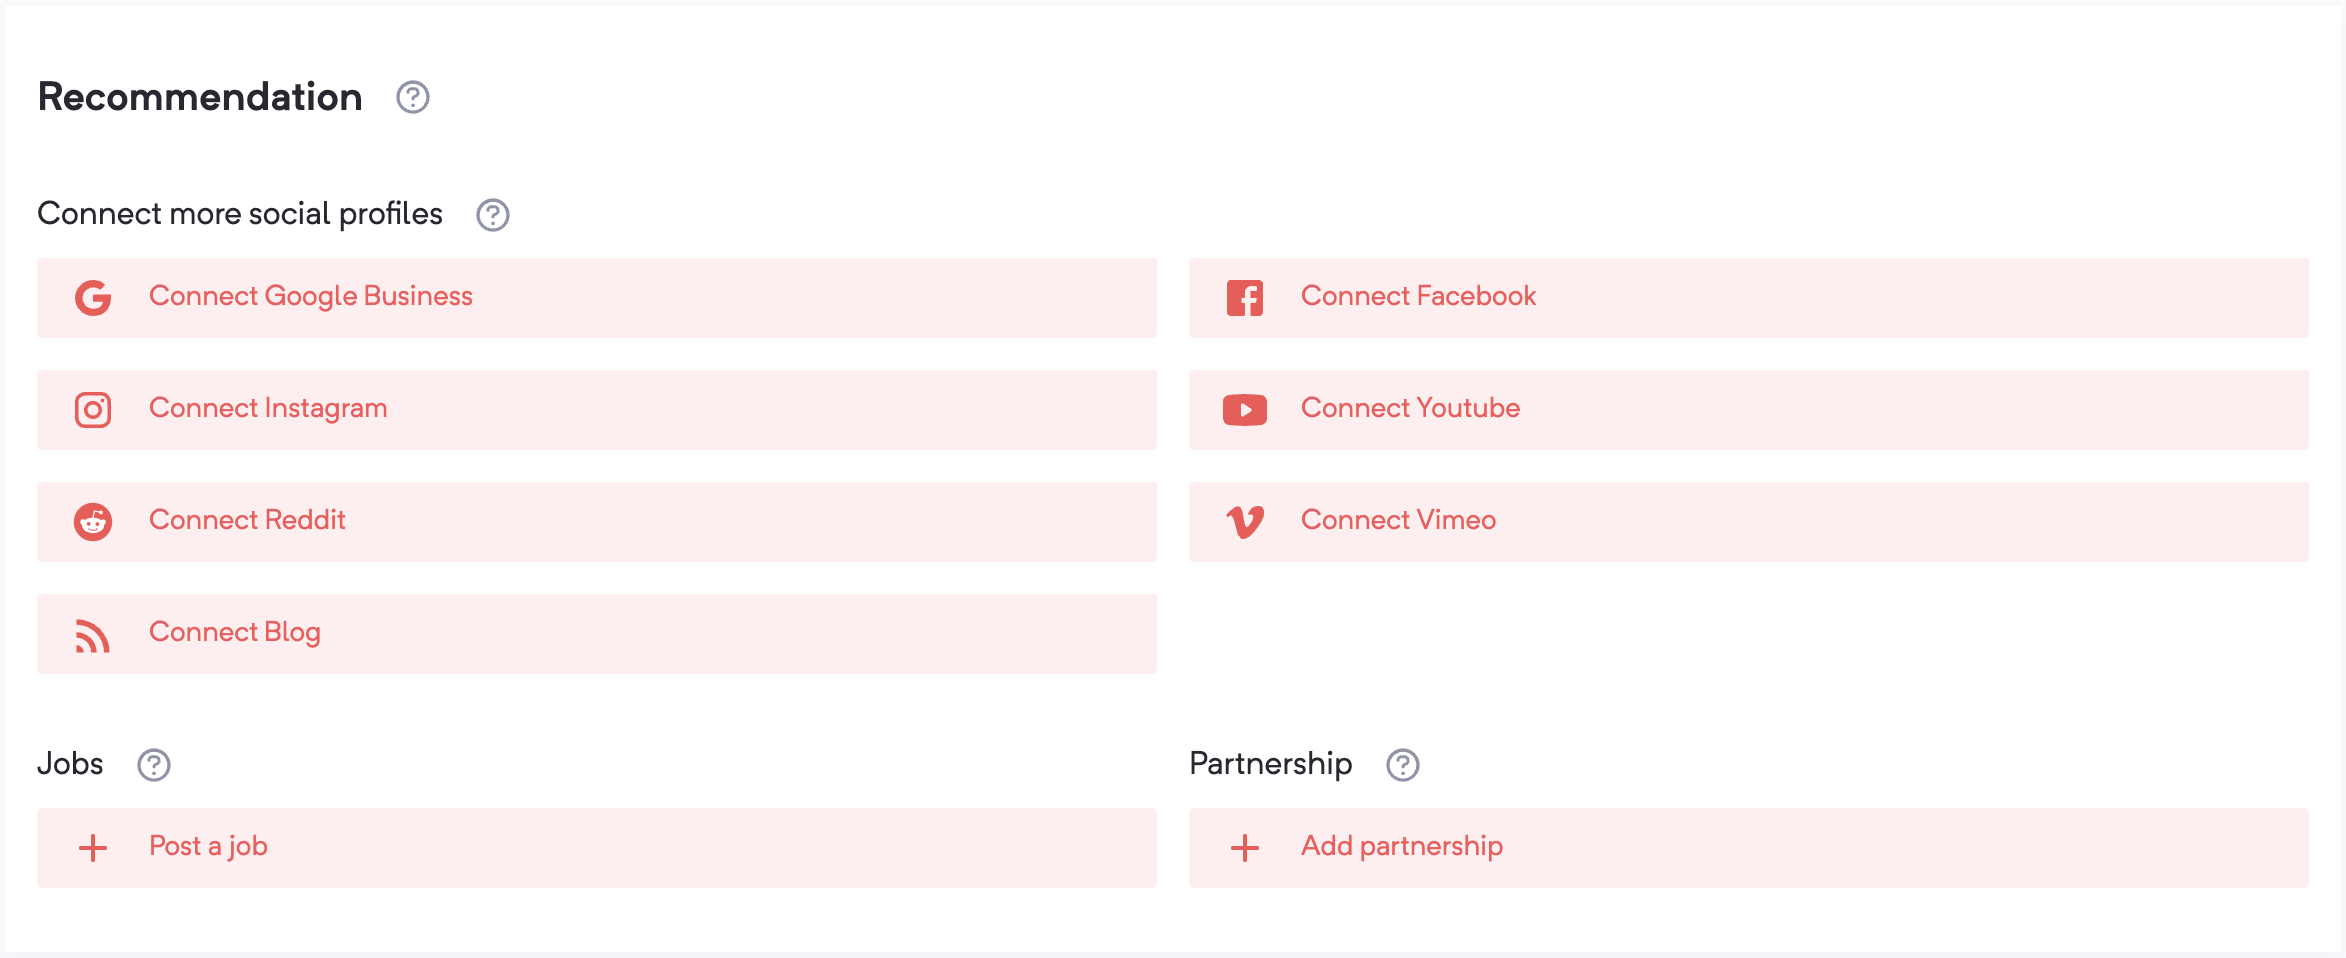The height and width of the screenshot is (958, 2346).
Task: Open help tooltip next to Recommendation heading
Action: (x=413, y=97)
